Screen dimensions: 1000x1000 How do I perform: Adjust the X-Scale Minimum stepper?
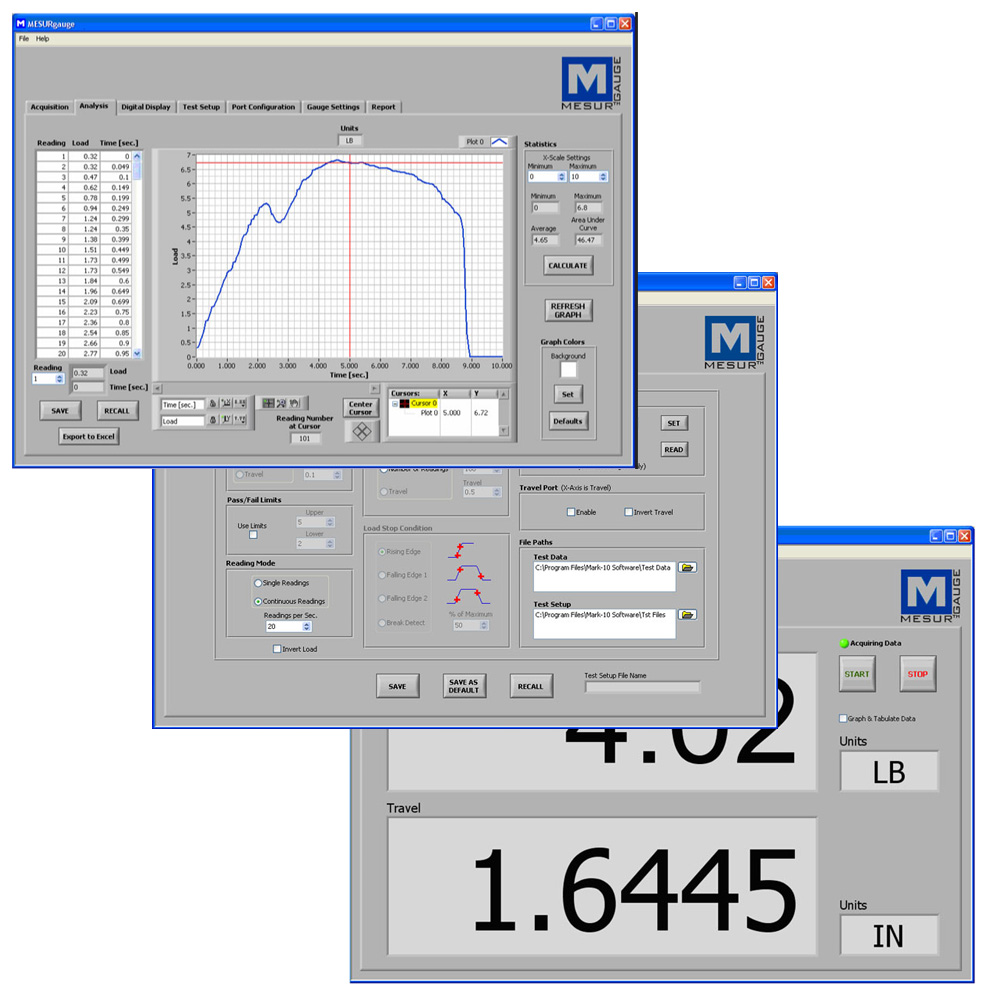[561, 177]
